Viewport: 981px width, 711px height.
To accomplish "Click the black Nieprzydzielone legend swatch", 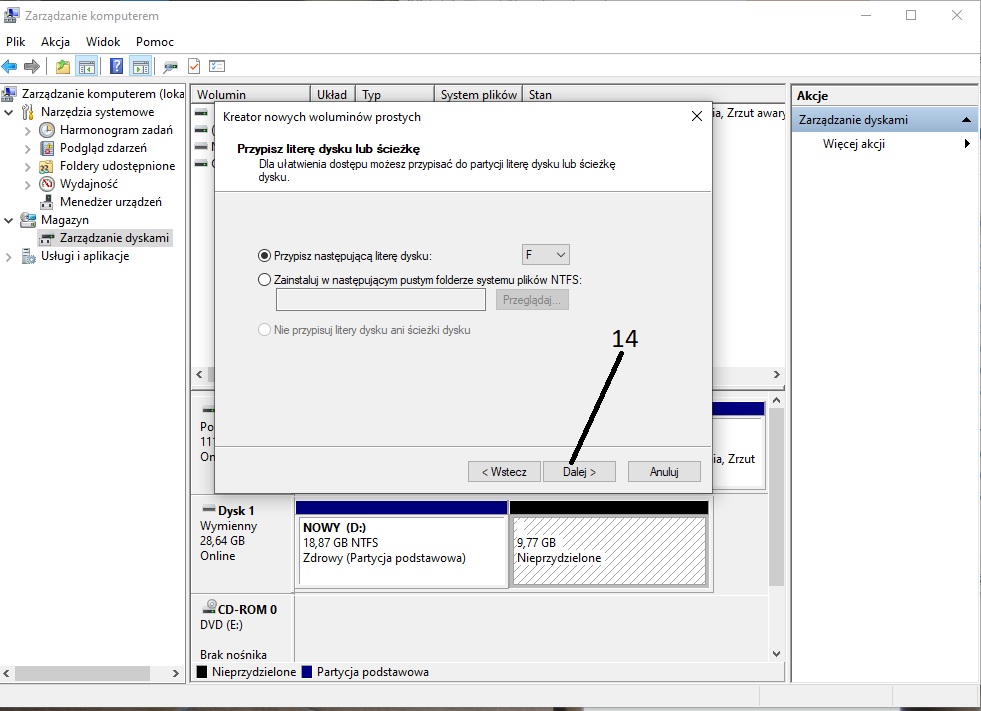I will coord(201,672).
